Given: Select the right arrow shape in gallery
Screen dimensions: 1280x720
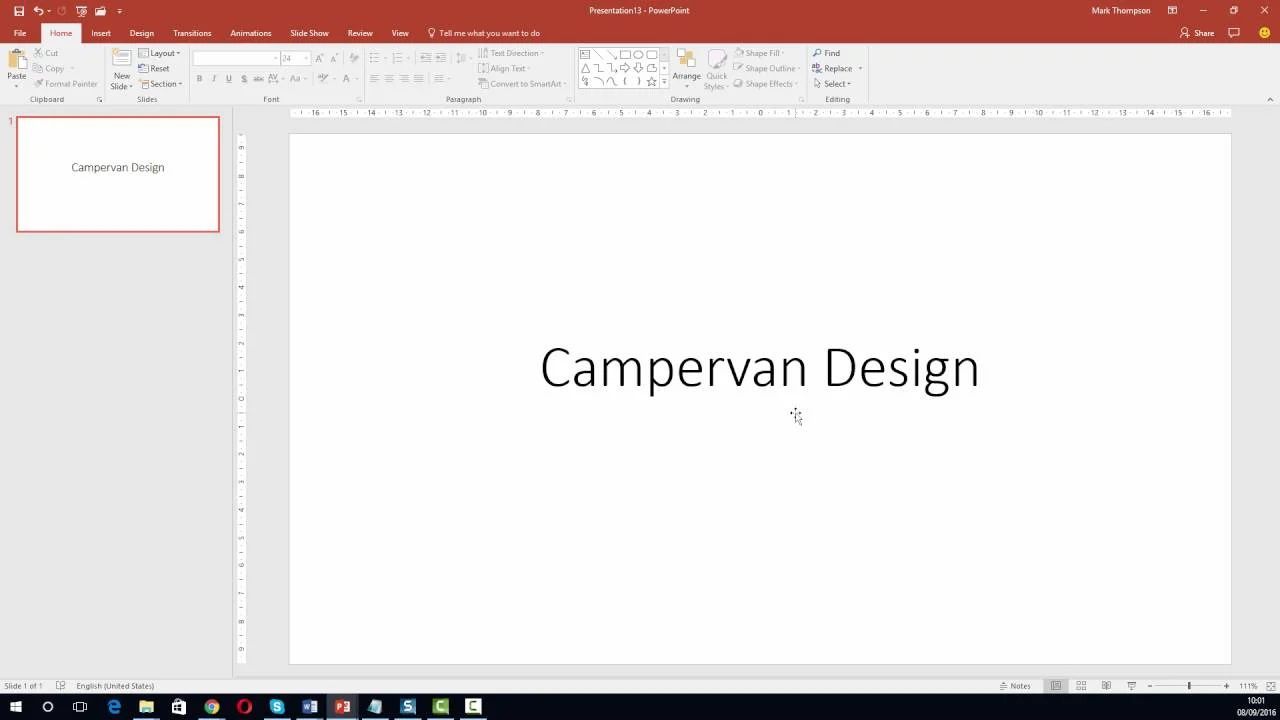Looking at the screenshot, I should 625,68.
